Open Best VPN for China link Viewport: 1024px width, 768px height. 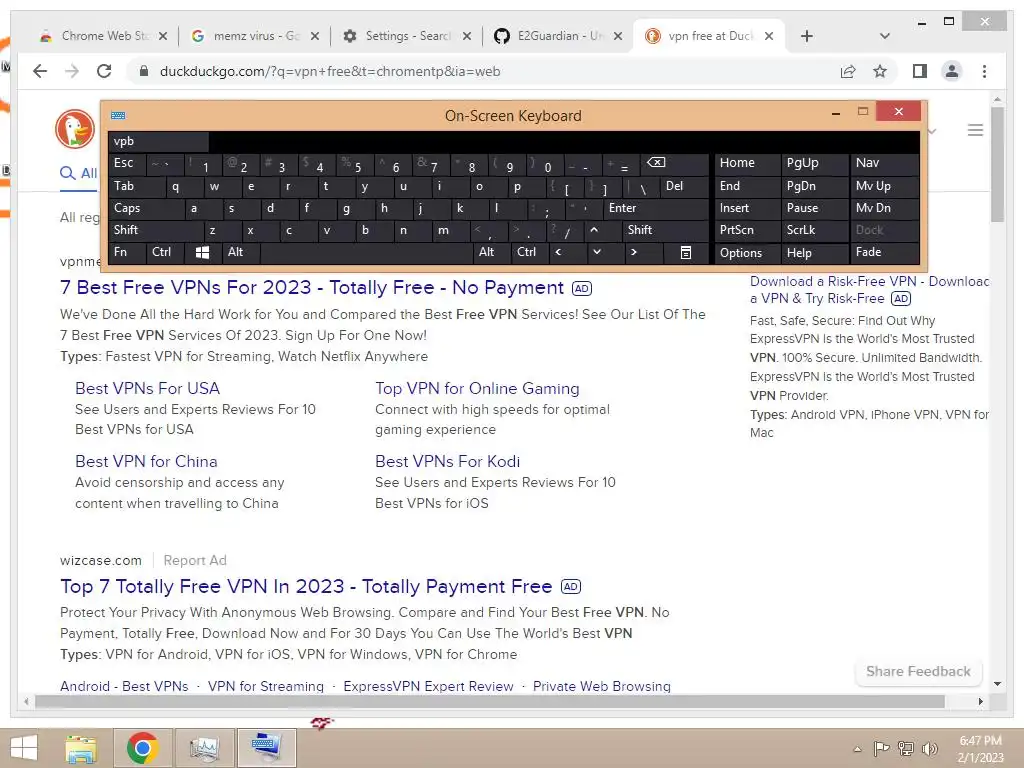146,462
